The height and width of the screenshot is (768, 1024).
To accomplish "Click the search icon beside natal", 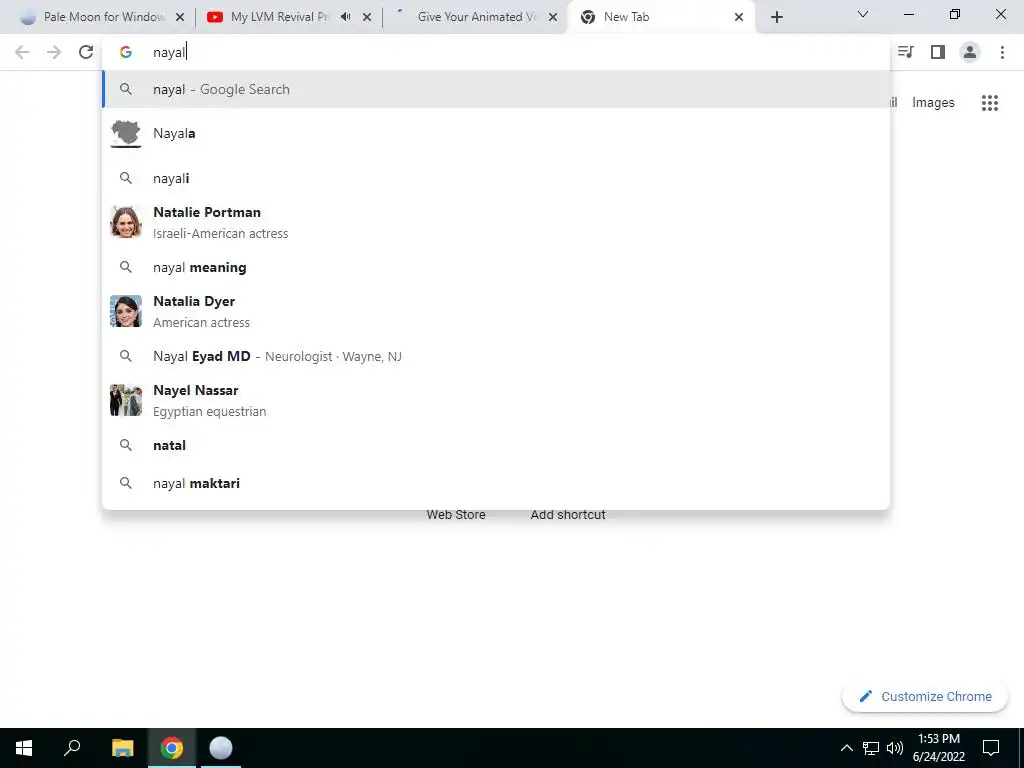I will click(x=126, y=445).
